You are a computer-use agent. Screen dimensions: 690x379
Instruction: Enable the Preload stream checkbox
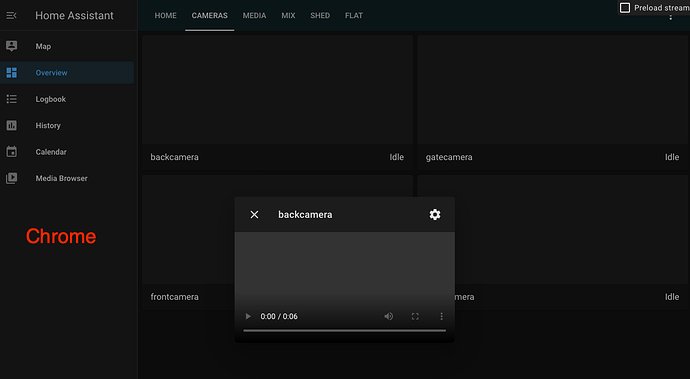click(x=625, y=7)
